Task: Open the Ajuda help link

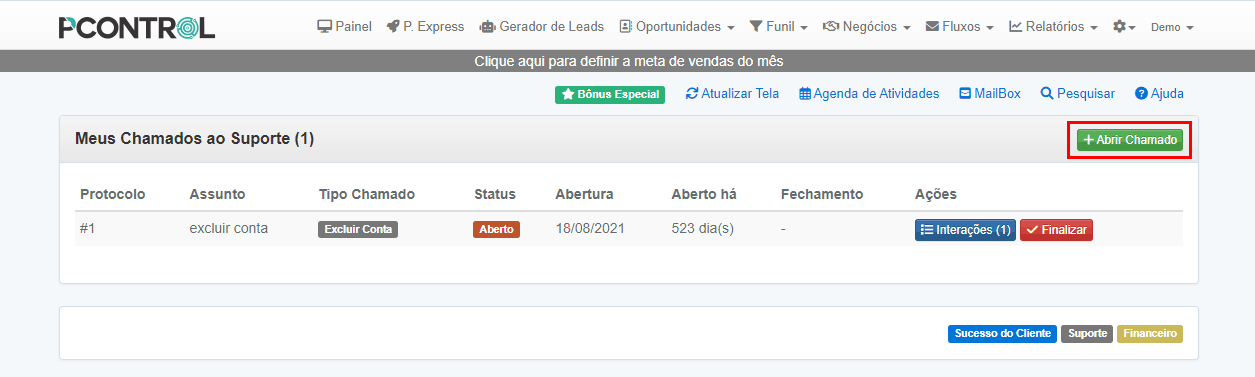Action: pos(1159,94)
